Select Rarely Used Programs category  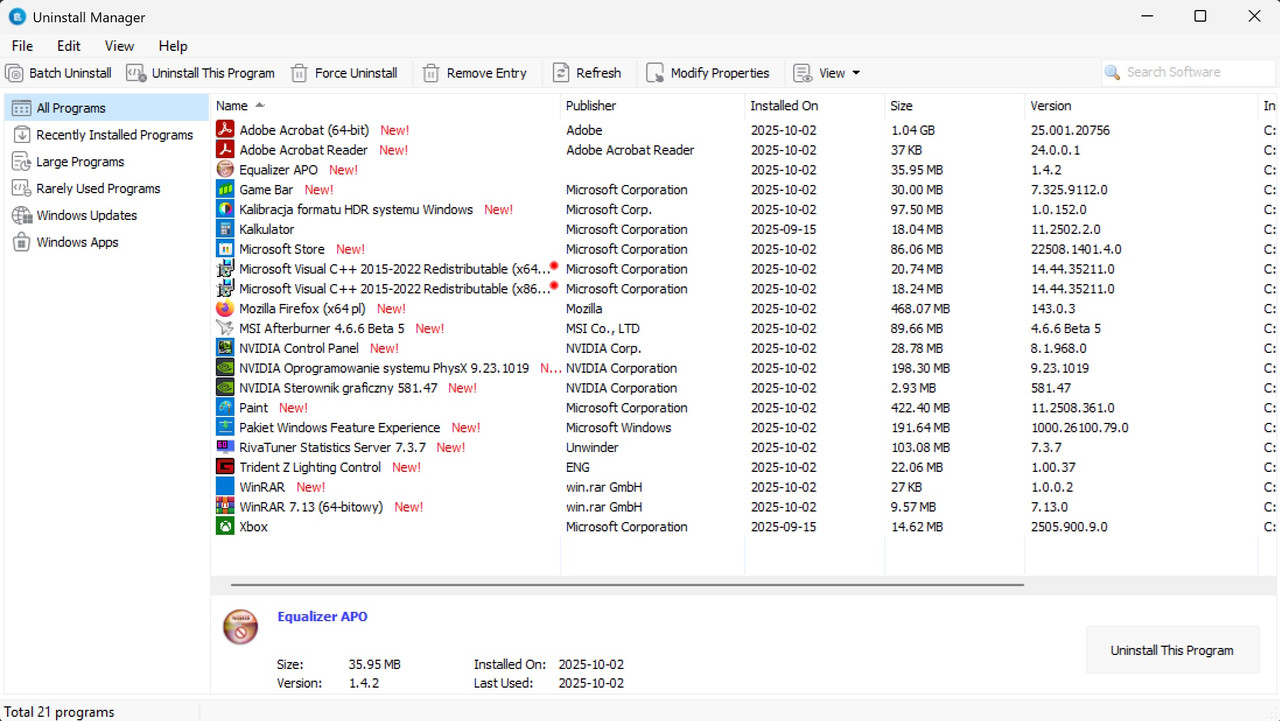point(107,188)
